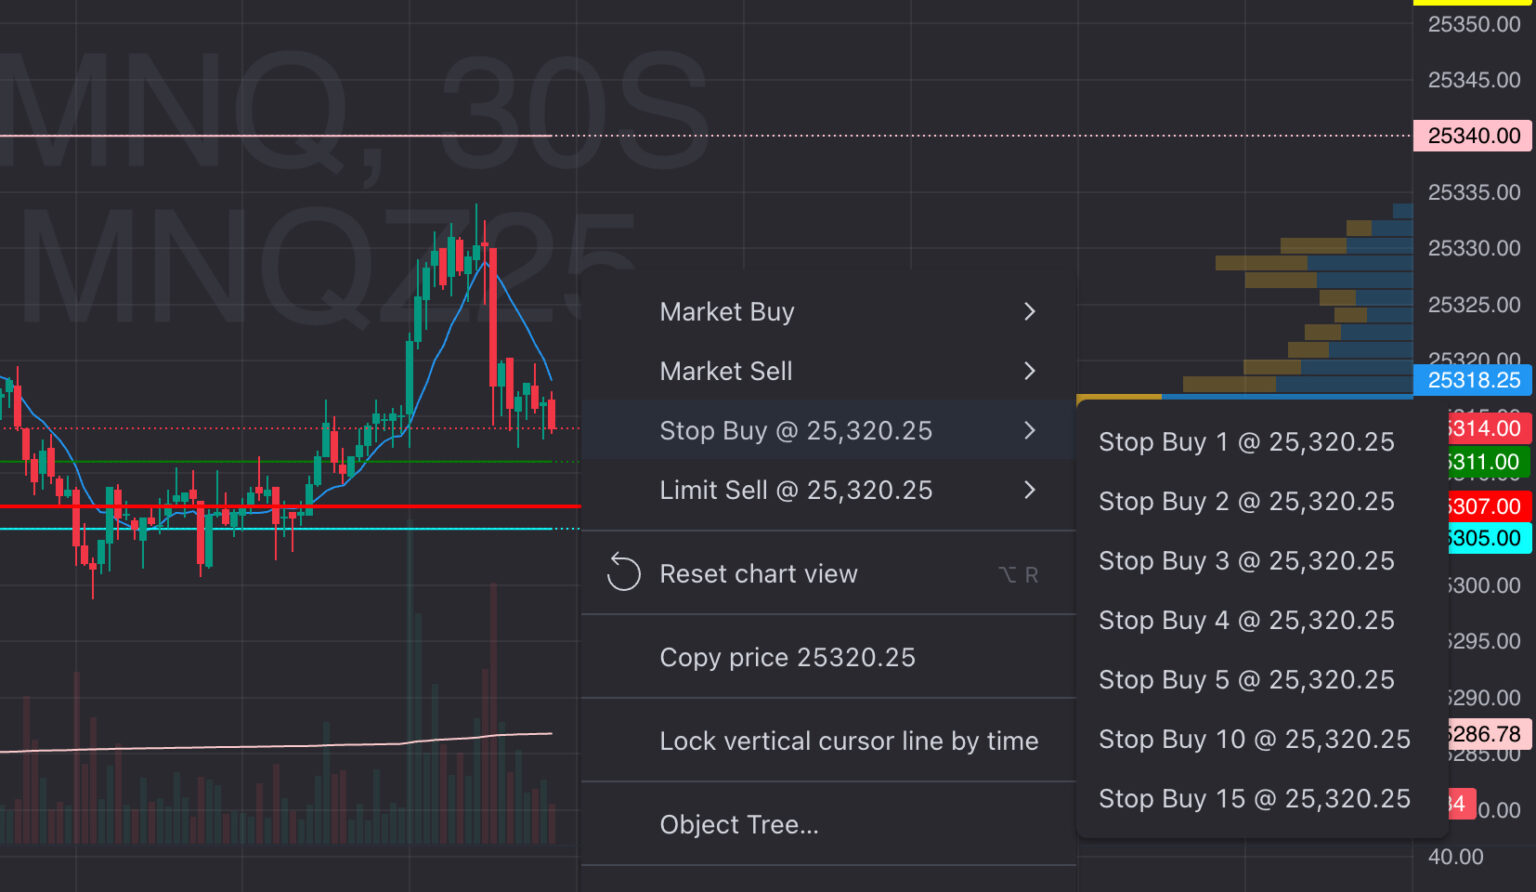
Task: Open the Object Tree dialog
Action: 739,824
